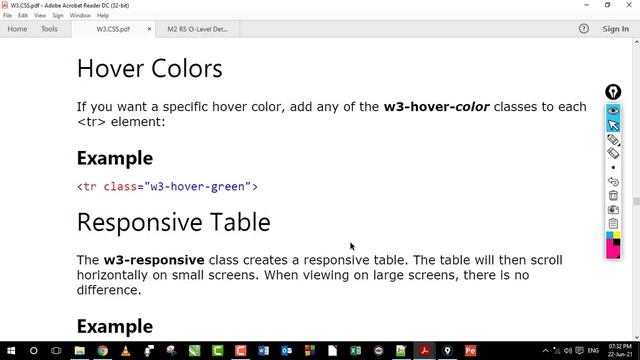Open Google Chrome from taskbar
640x360 pixels.
(x=102, y=351)
